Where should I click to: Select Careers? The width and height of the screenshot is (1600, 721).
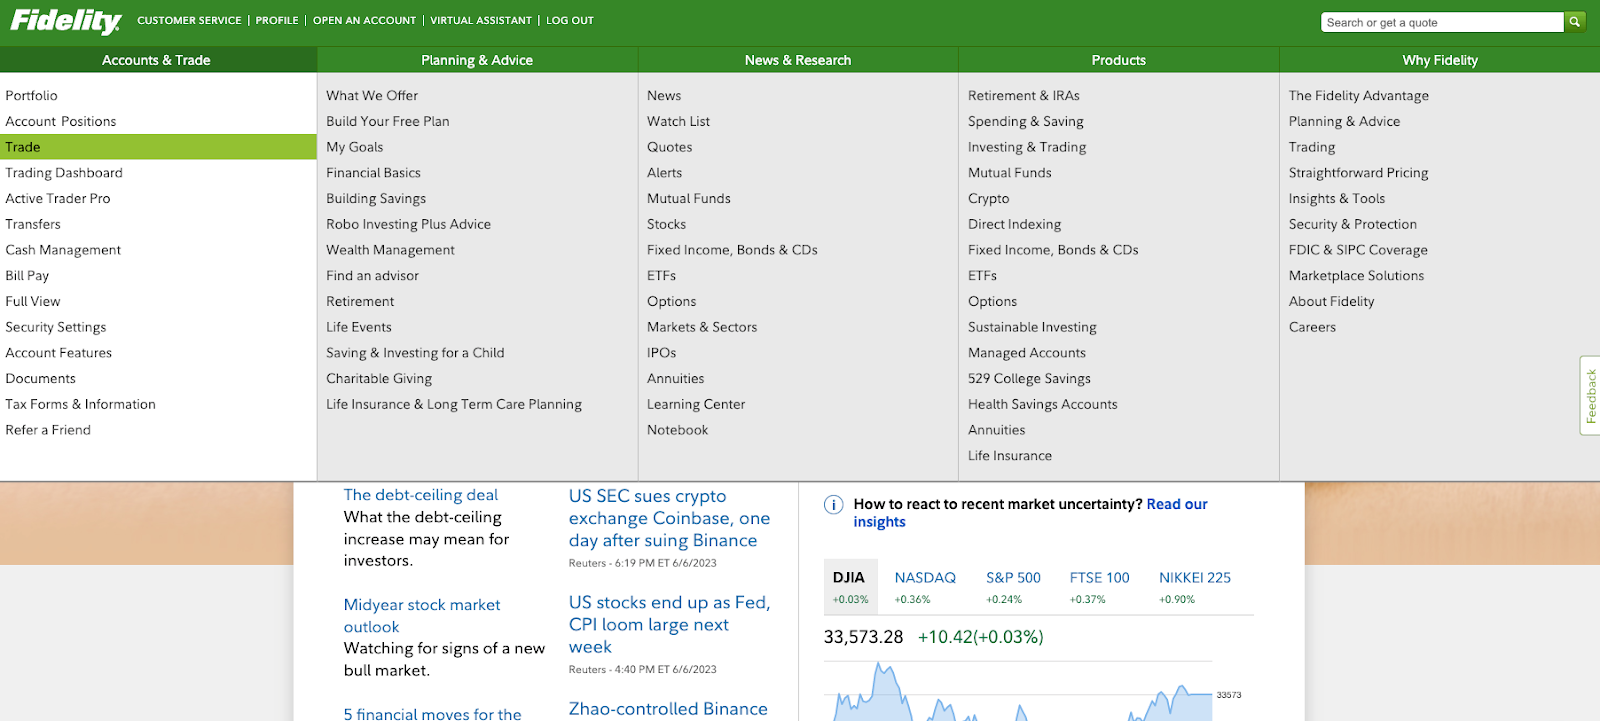pos(1313,327)
